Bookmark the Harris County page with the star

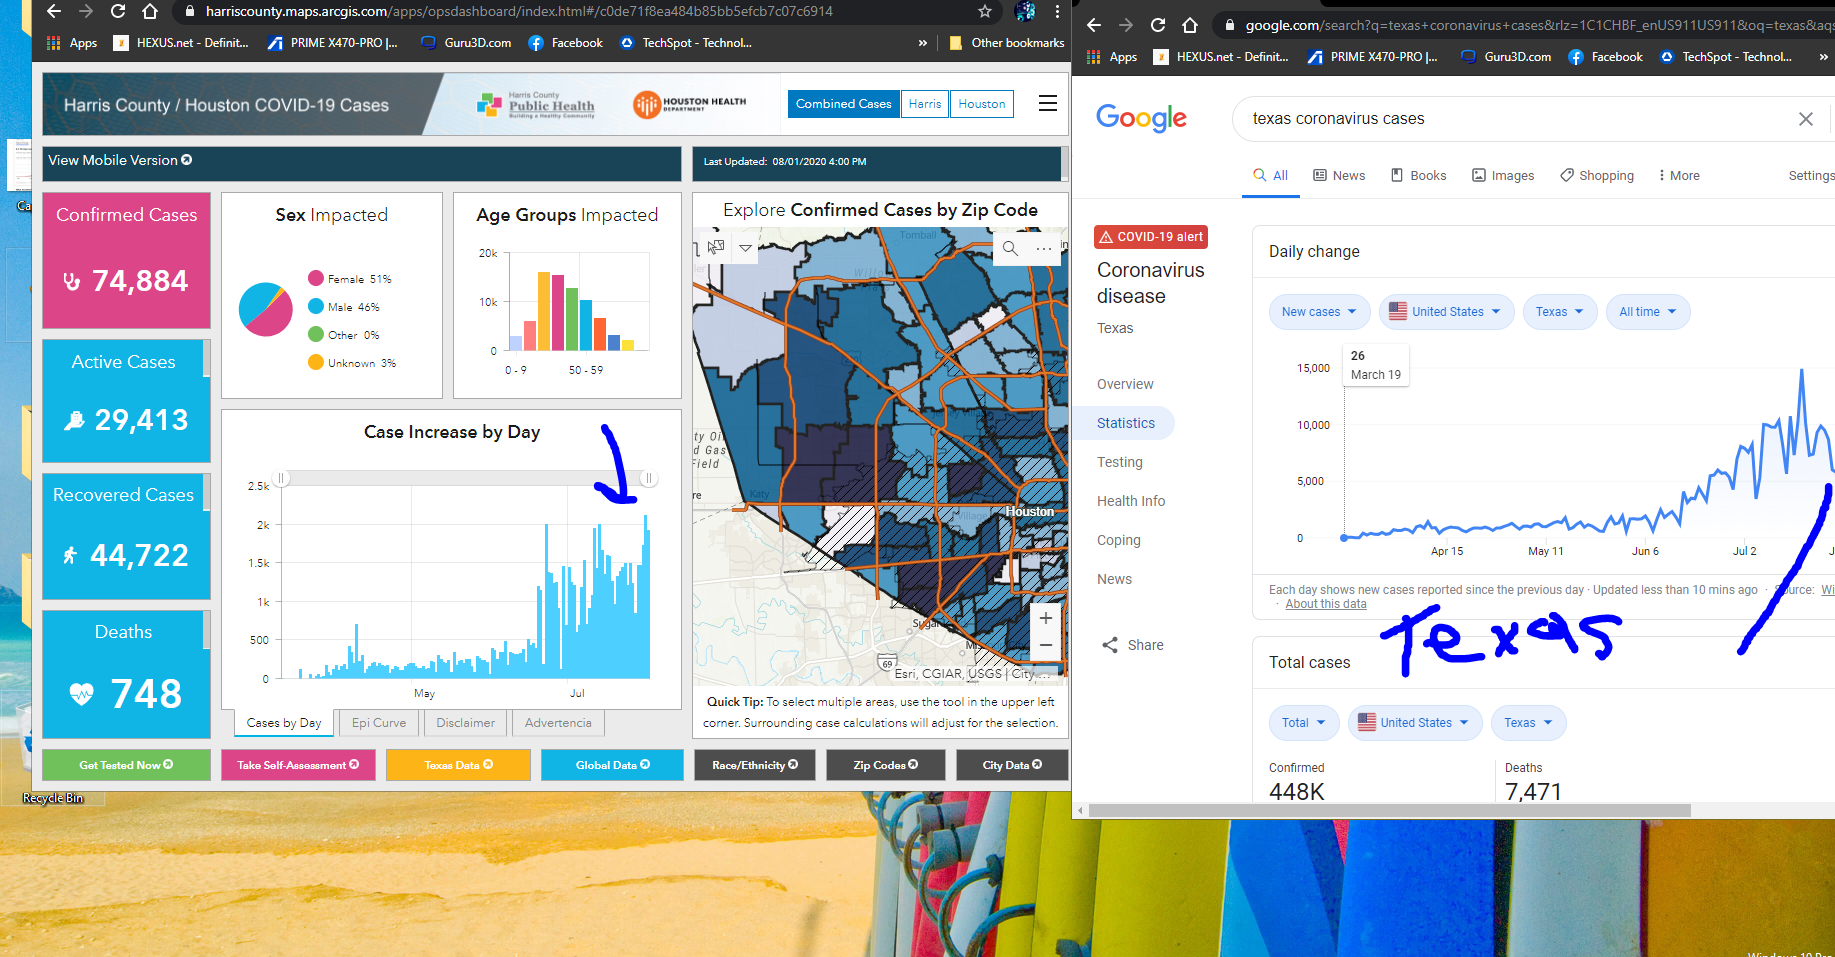click(985, 11)
